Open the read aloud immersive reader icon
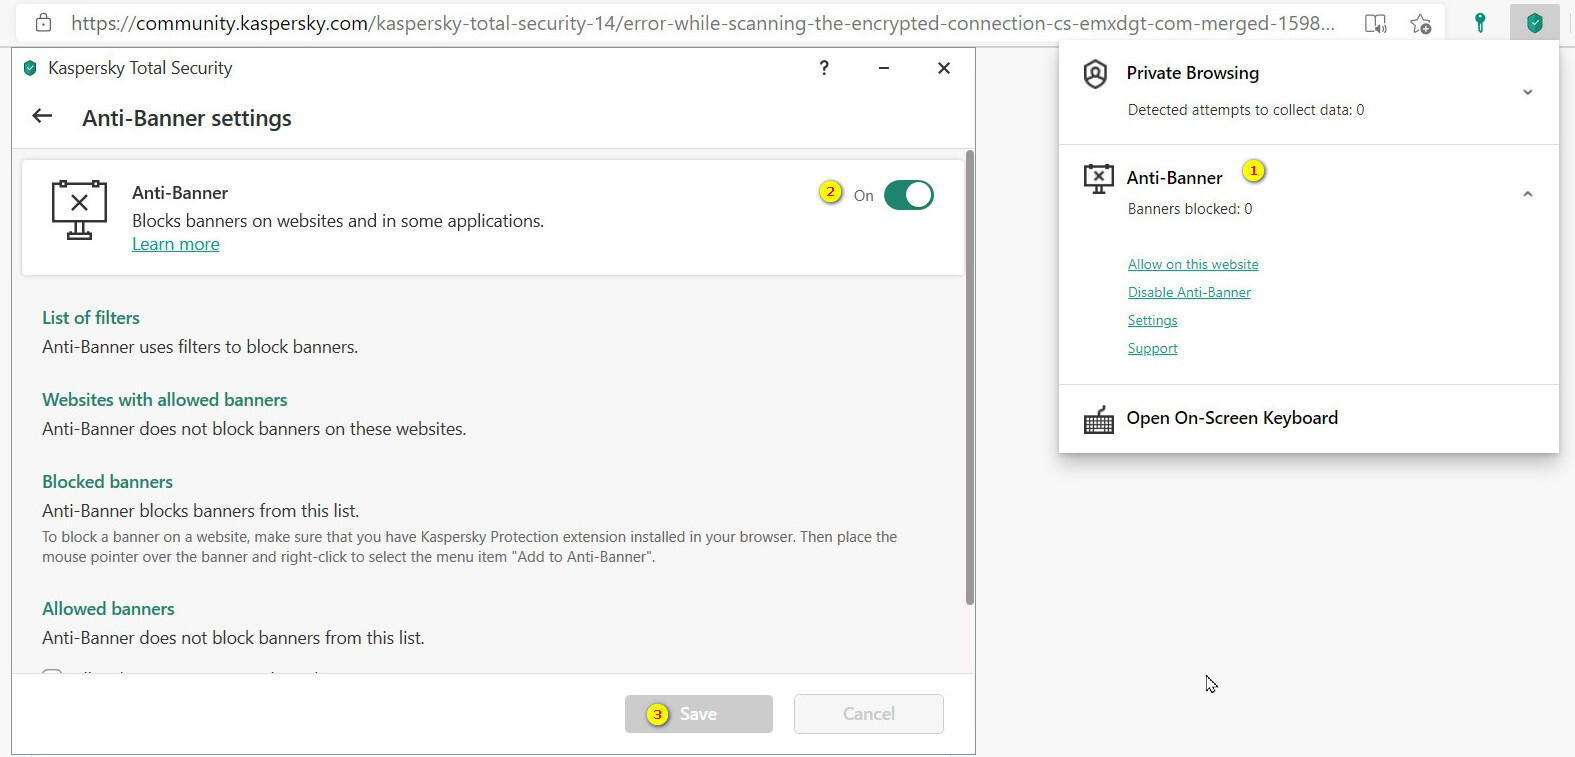This screenshot has height=757, width=1575. pyautogui.click(x=1376, y=23)
